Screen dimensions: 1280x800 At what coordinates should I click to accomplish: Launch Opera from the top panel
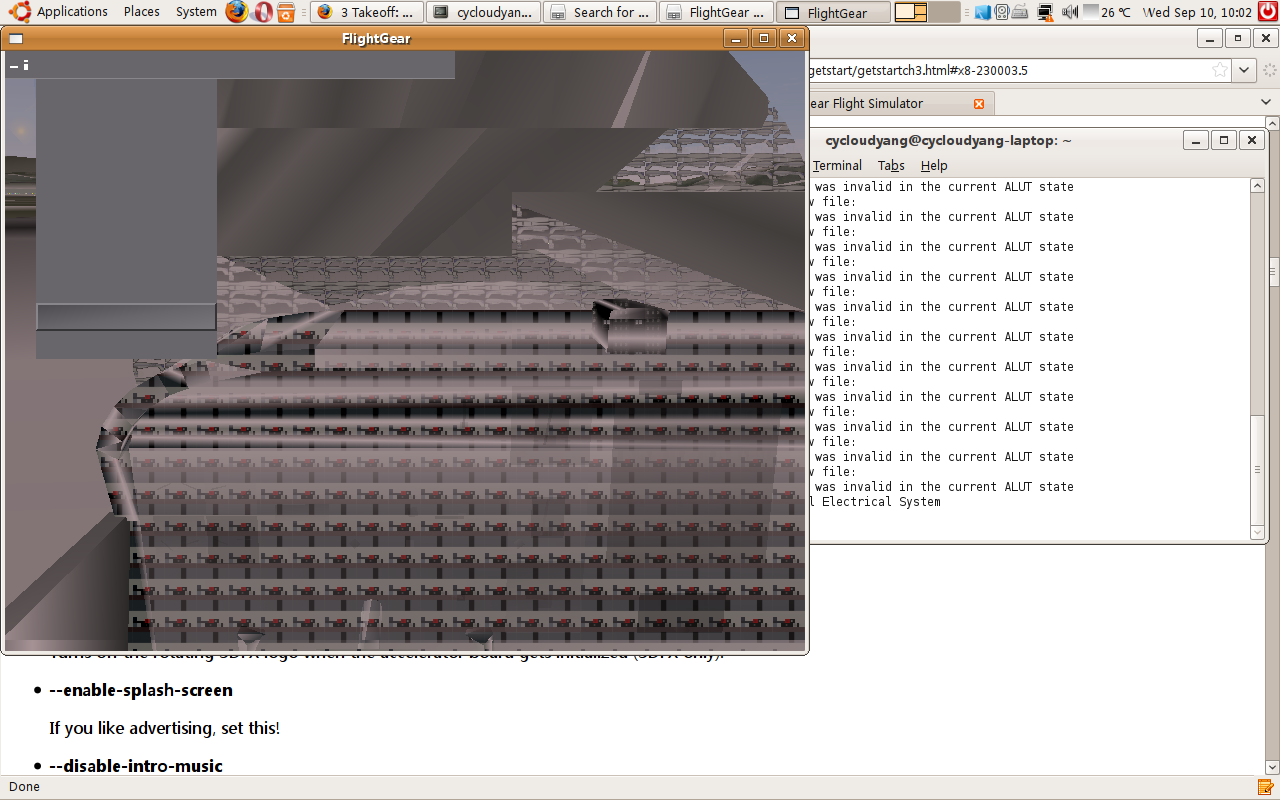(x=262, y=12)
